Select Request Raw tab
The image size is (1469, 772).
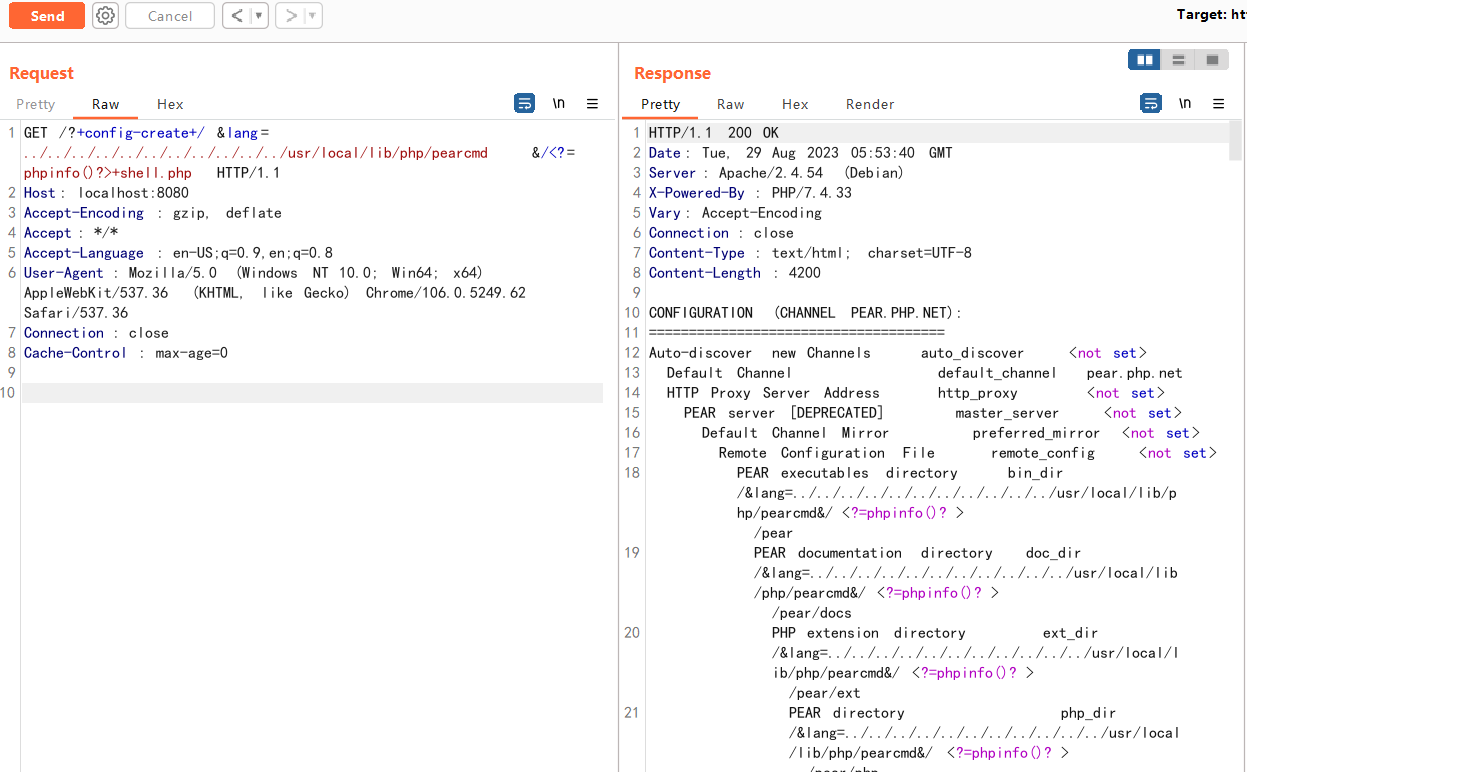point(105,104)
